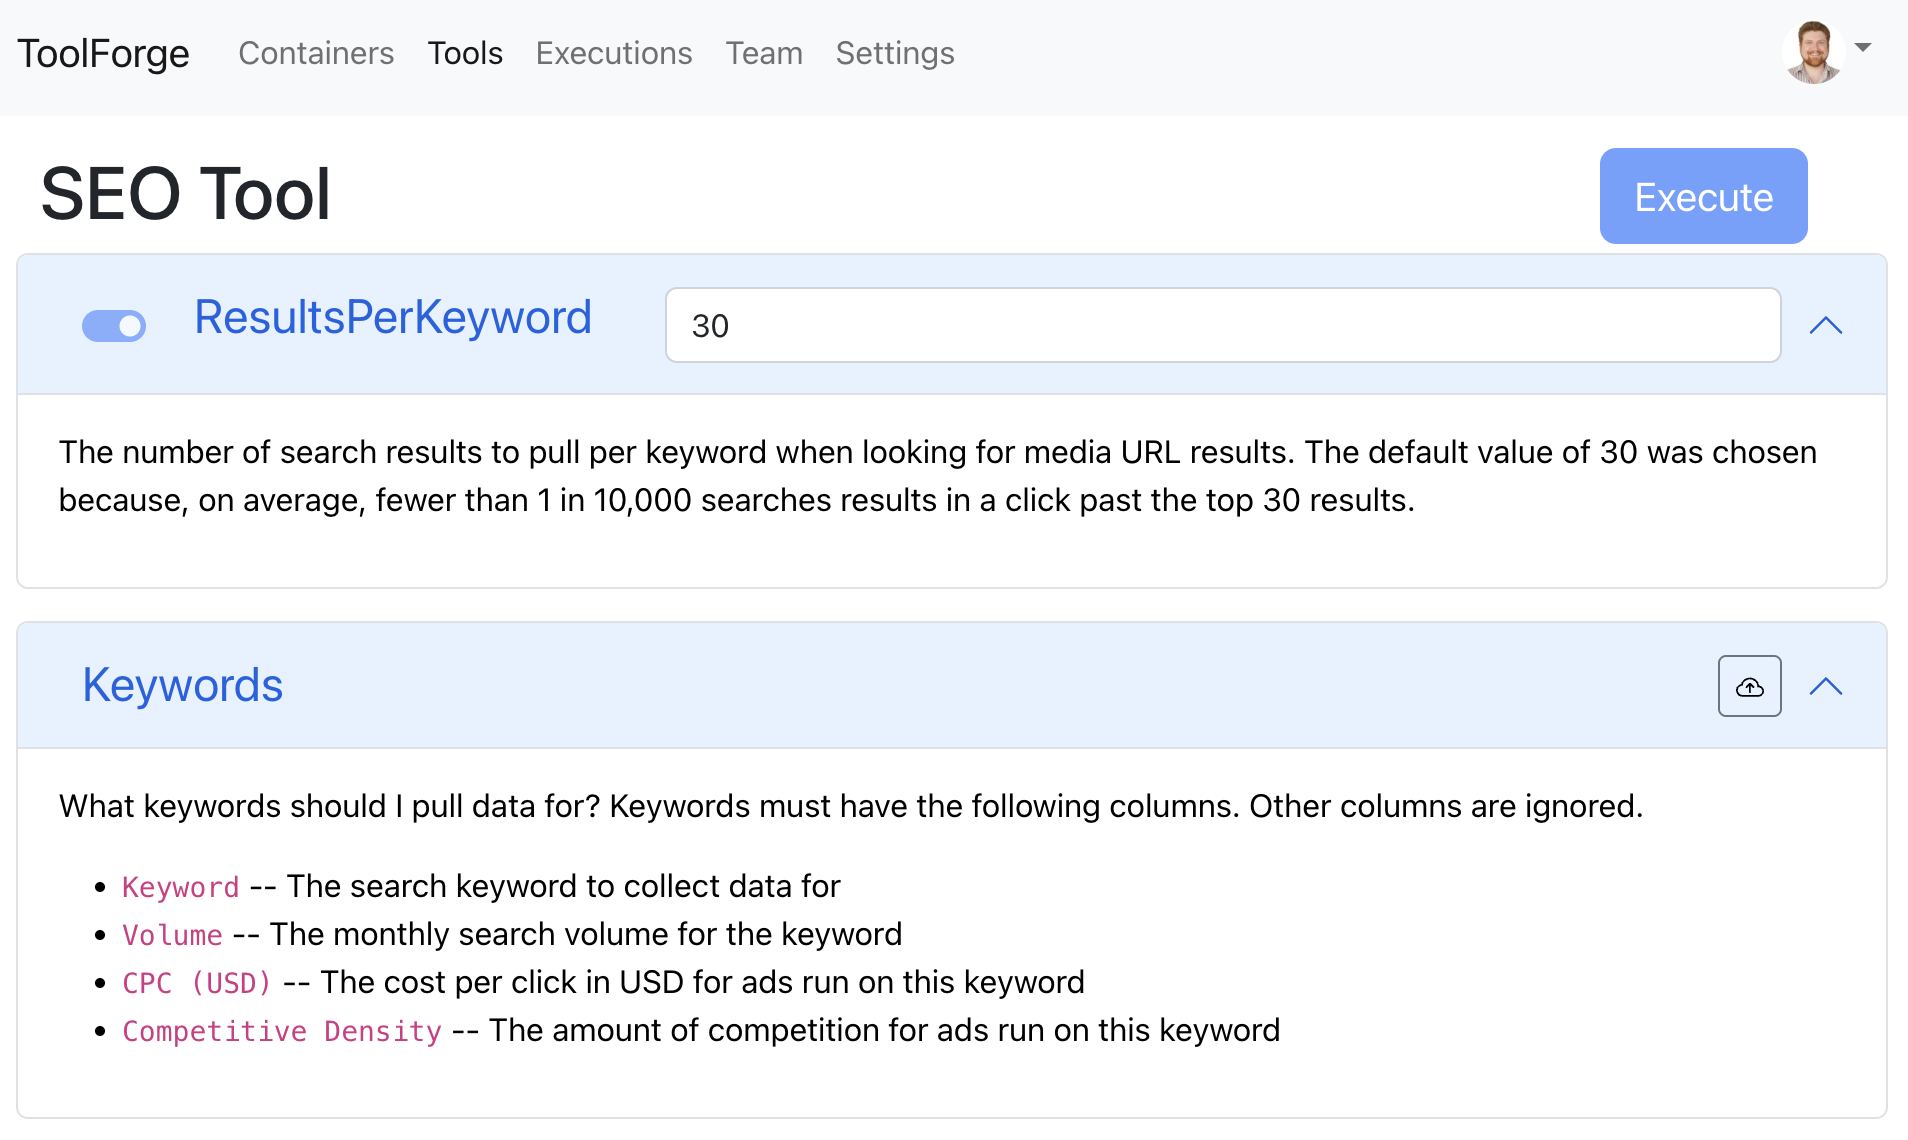Click the ResultsPerKeyword title link
Screen dimensions: 1908x1140
[x=393, y=318]
